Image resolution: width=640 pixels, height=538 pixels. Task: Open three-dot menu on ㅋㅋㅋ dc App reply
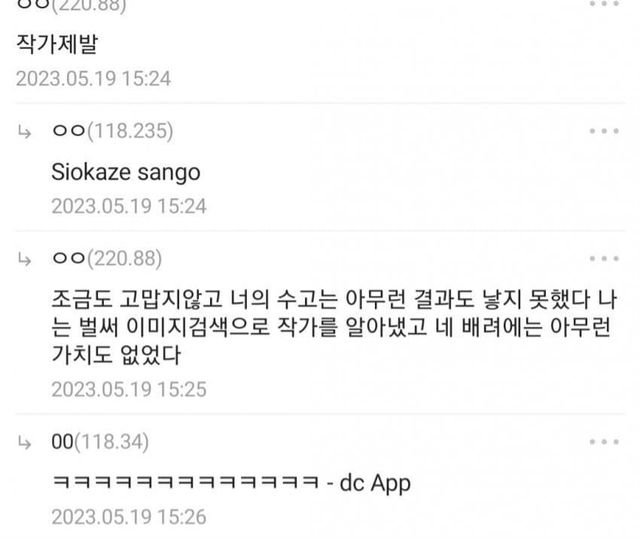click(x=604, y=442)
